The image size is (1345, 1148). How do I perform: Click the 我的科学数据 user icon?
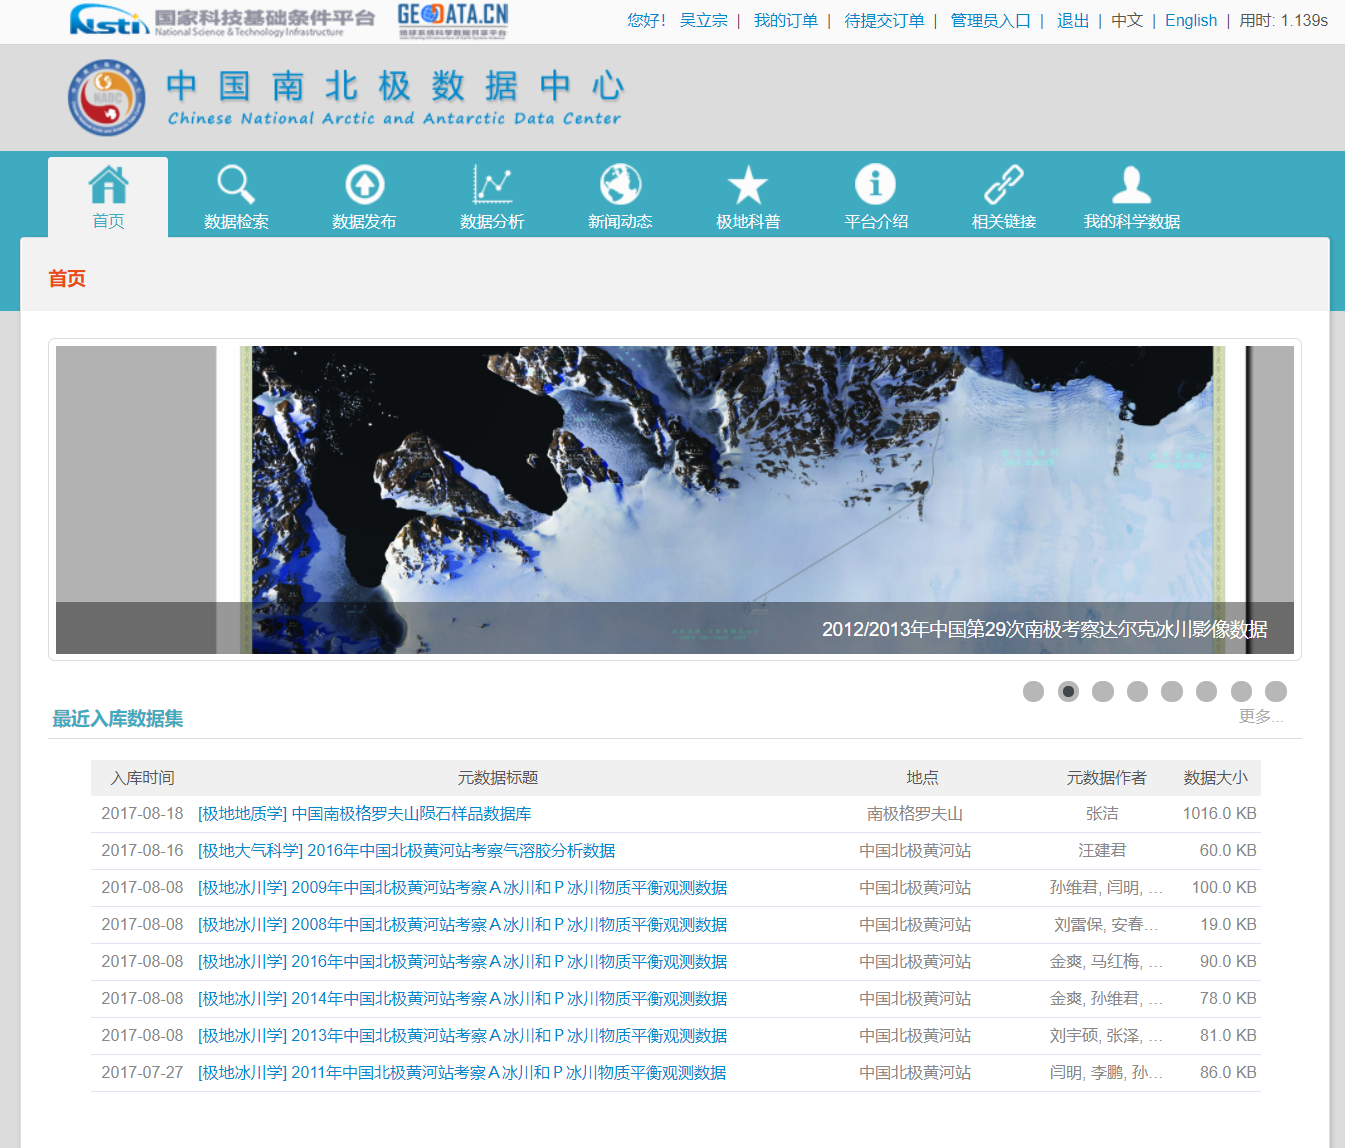coord(1132,184)
